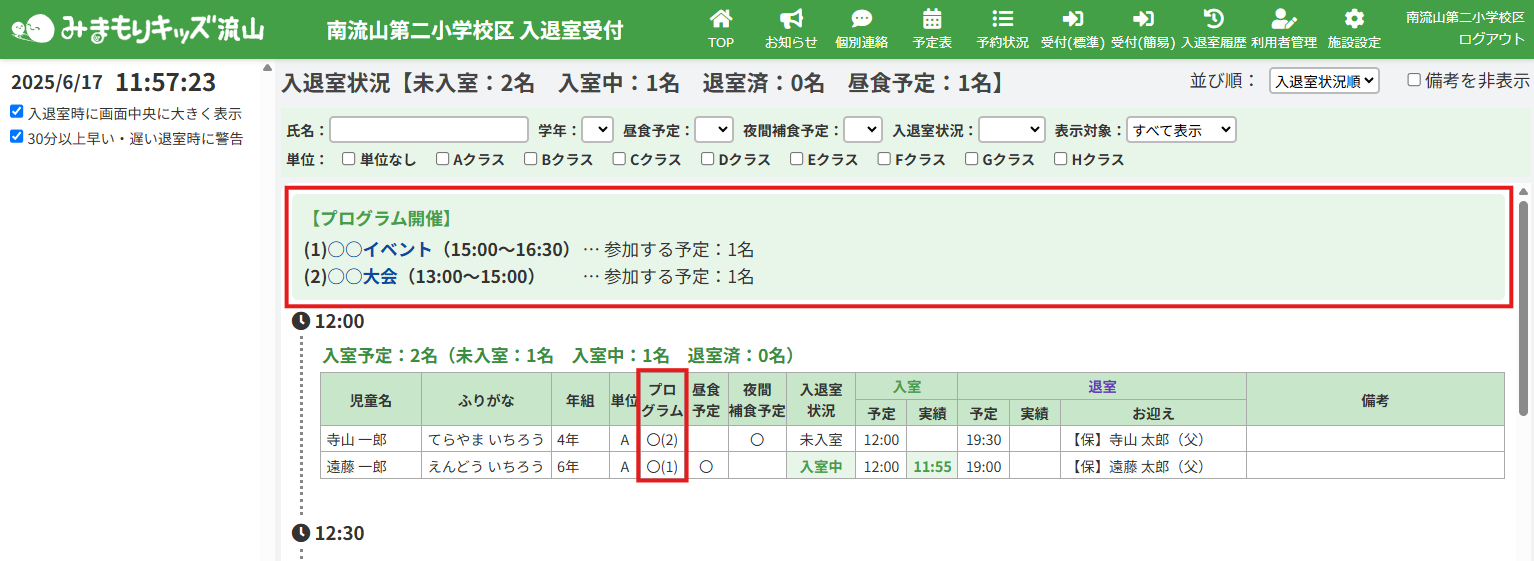Viewport: 1534px width, 561px height.
Task: Open 予約状況 list icon
Action: 1002,20
